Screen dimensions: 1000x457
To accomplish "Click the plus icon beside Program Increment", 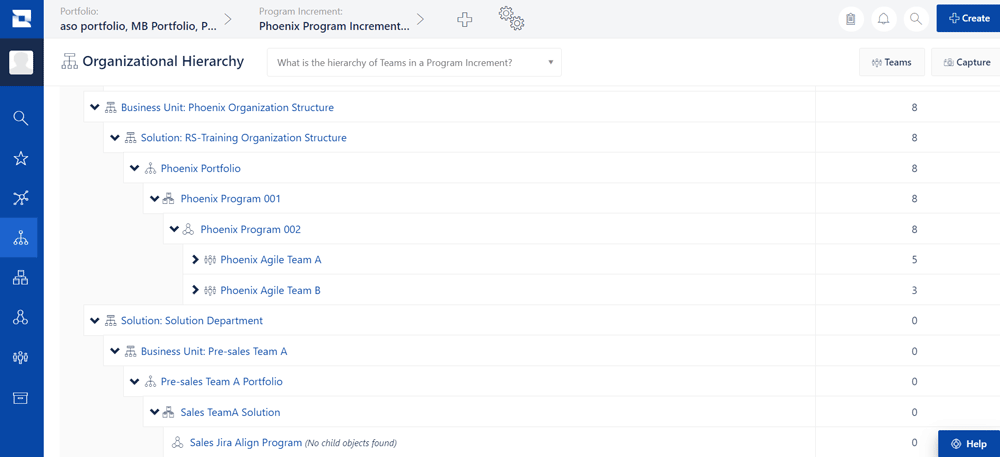I will (465, 19).
